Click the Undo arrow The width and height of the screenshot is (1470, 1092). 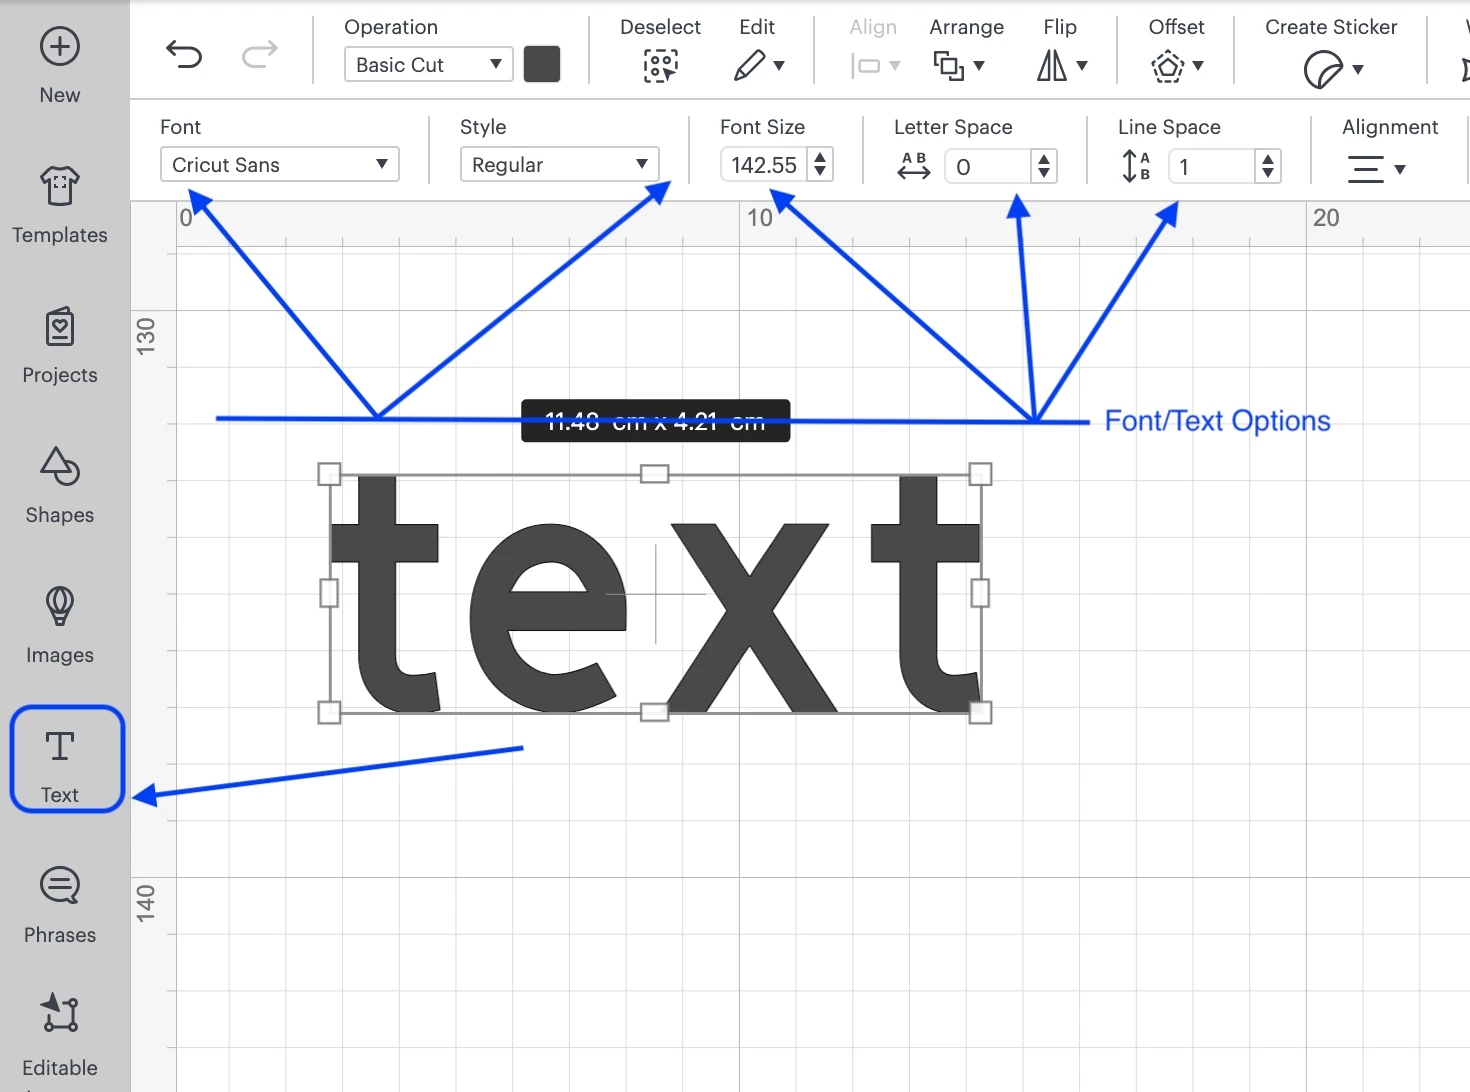(184, 55)
